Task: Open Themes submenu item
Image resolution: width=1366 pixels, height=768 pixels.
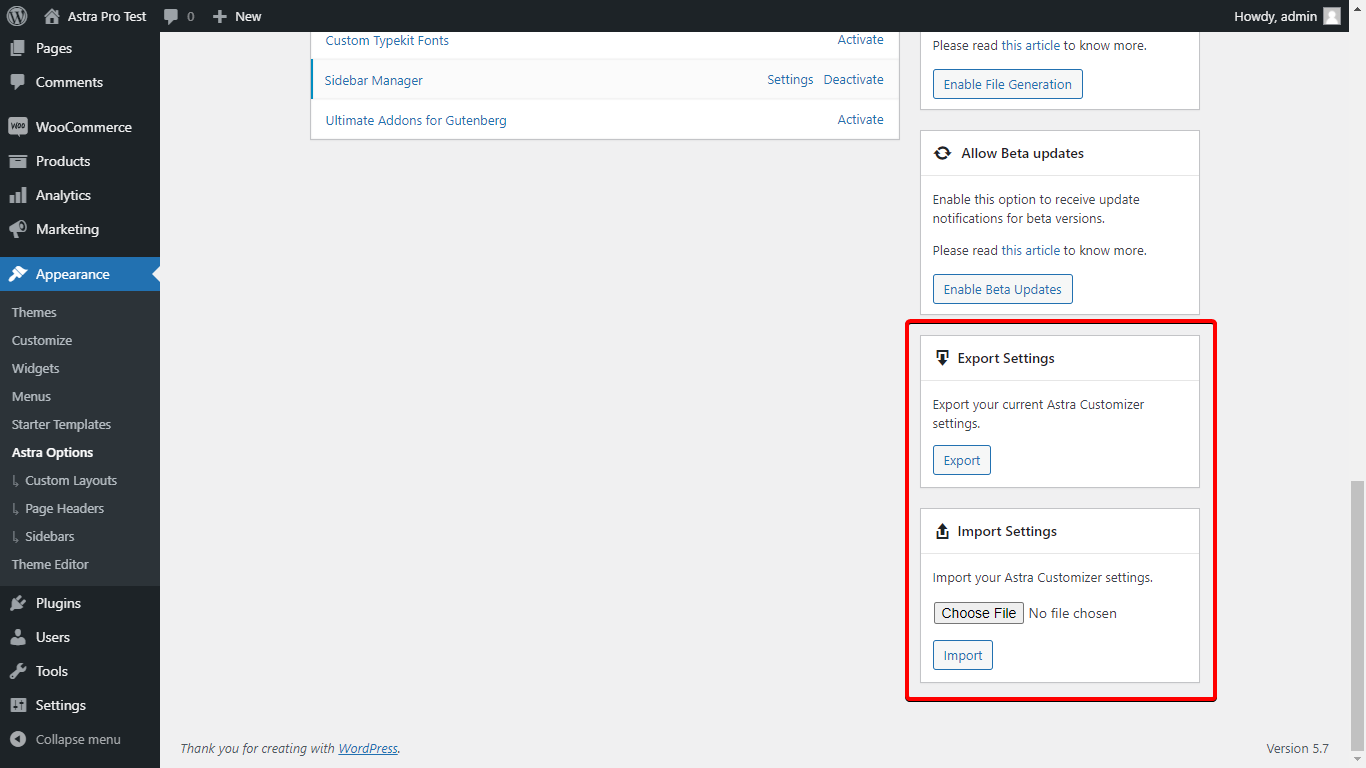Action: (34, 312)
